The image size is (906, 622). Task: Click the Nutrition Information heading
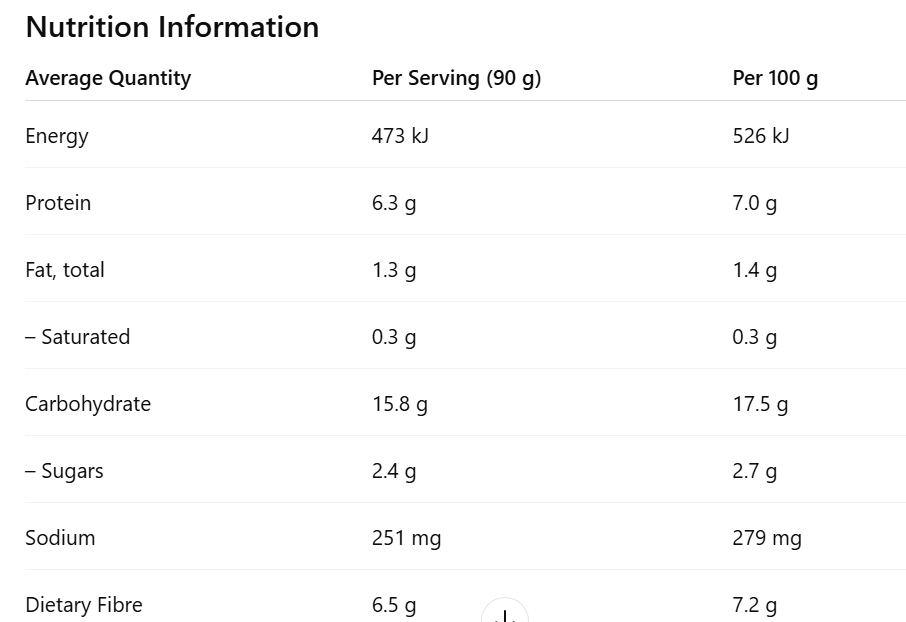[172, 27]
